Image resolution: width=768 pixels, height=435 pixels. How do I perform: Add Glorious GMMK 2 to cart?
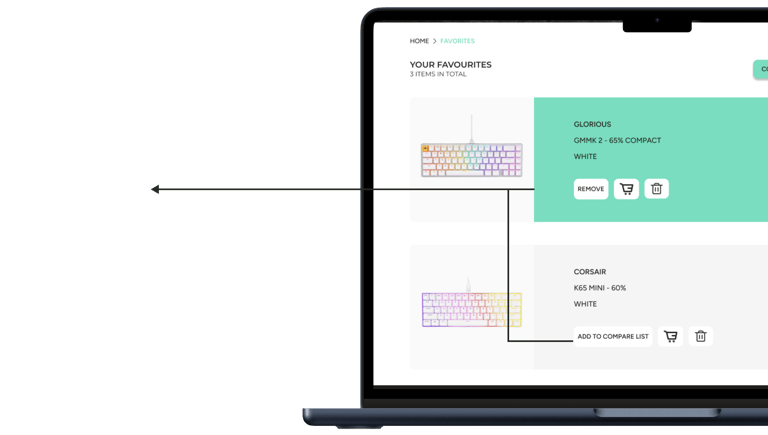pyautogui.click(x=626, y=189)
